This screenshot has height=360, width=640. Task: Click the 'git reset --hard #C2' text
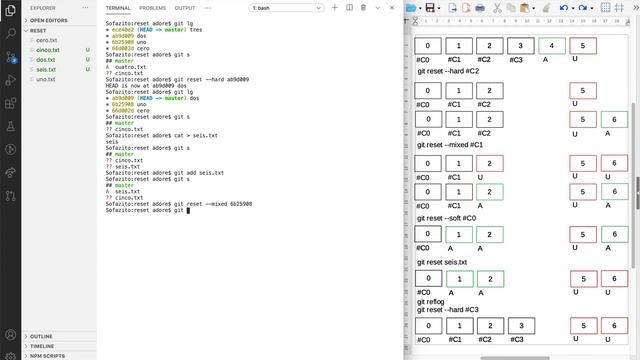pyautogui.click(x=448, y=71)
